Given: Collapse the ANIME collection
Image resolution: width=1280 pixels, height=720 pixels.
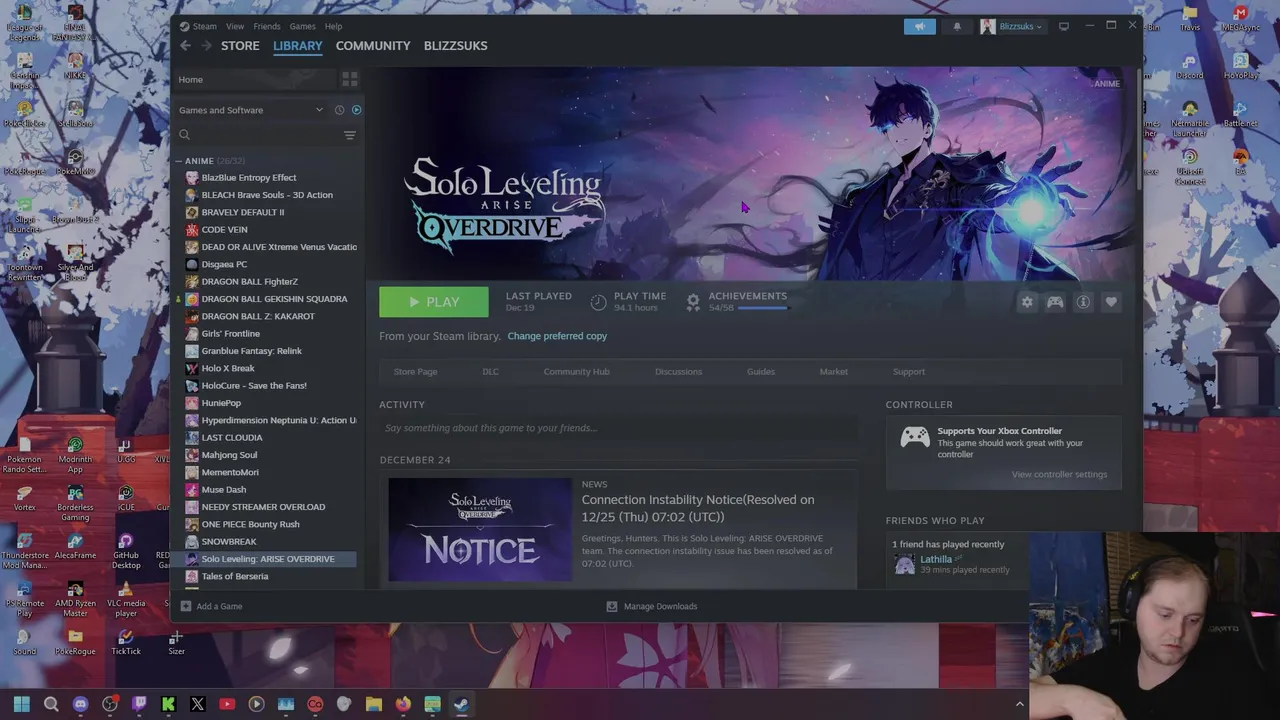Looking at the screenshot, I should click(179, 161).
